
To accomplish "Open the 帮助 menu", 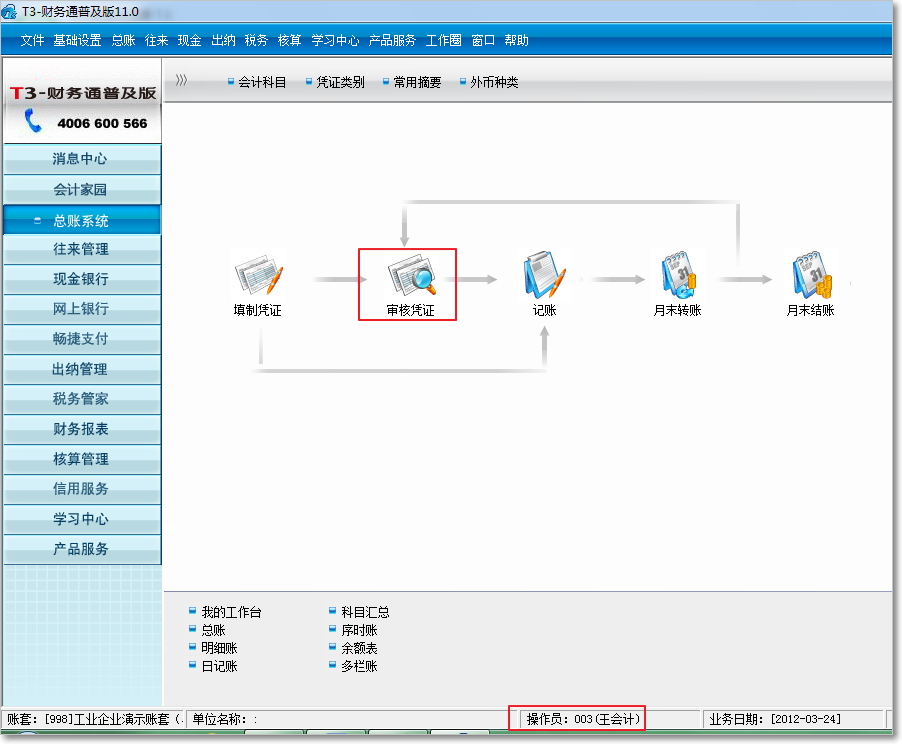I will (x=516, y=41).
